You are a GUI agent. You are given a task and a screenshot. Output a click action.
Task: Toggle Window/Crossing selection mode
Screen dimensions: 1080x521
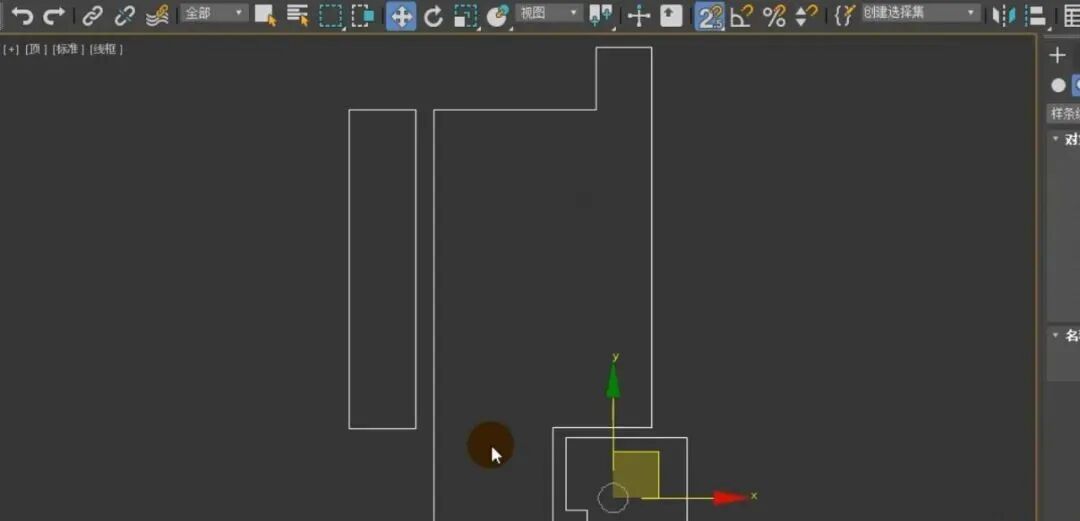pos(363,15)
